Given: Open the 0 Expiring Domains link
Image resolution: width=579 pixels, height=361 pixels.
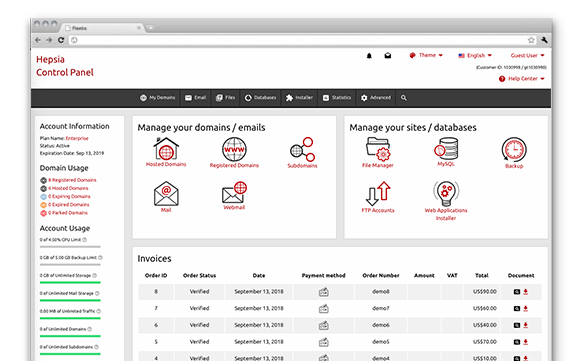Looking at the screenshot, I should click(x=69, y=196).
